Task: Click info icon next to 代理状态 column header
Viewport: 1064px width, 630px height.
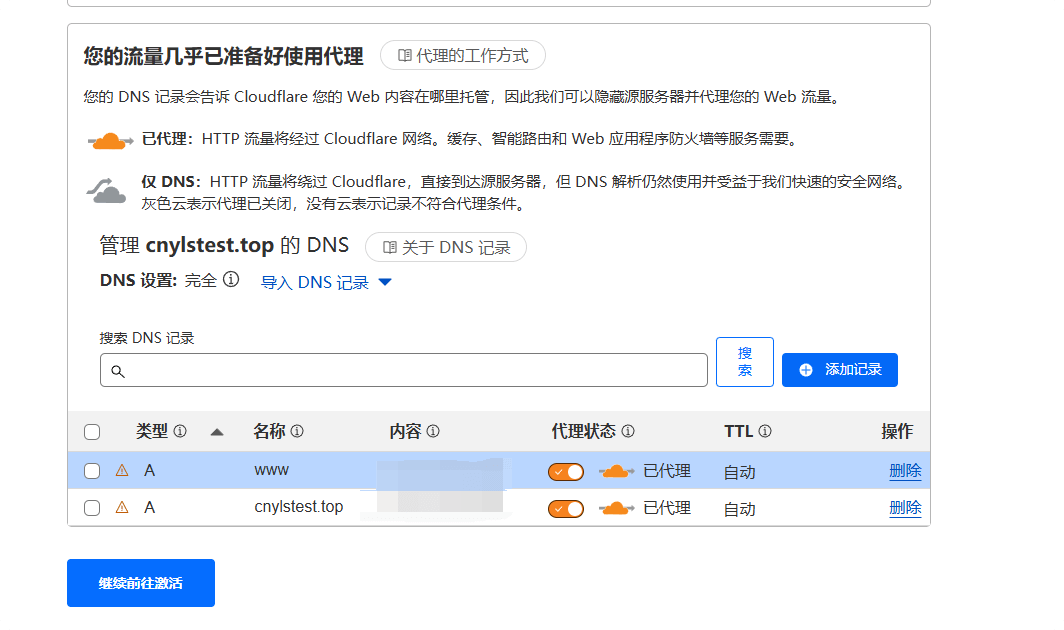Action: click(628, 432)
